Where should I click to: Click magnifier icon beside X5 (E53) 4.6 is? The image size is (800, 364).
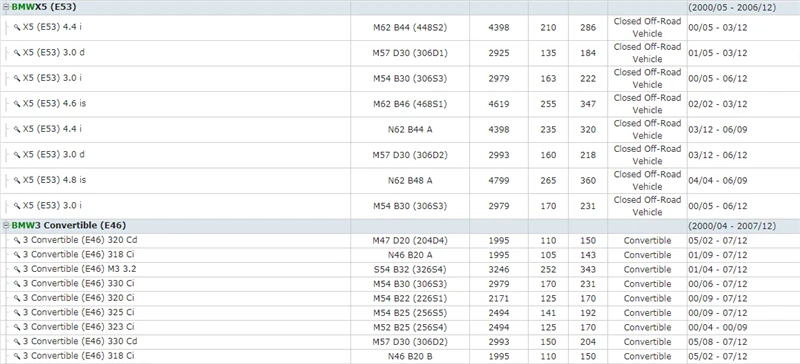coord(17,104)
